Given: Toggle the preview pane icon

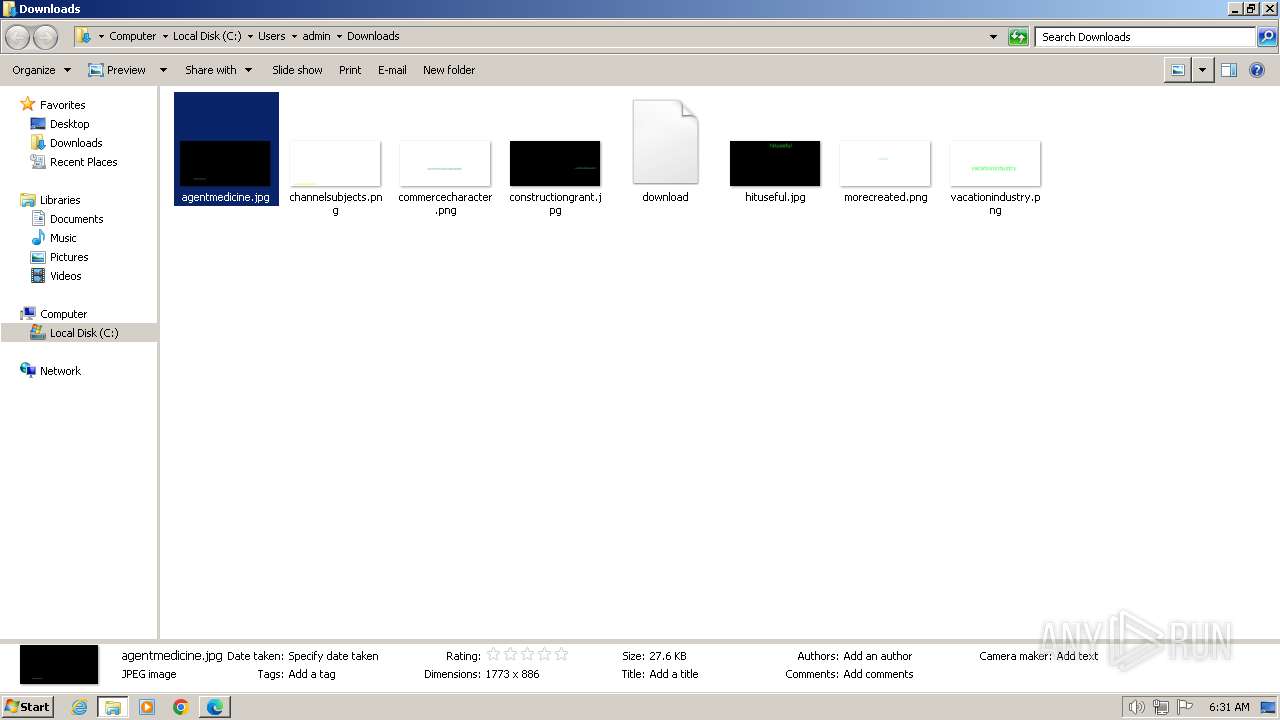Looking at the screenshot, I should pos(1229,70).
